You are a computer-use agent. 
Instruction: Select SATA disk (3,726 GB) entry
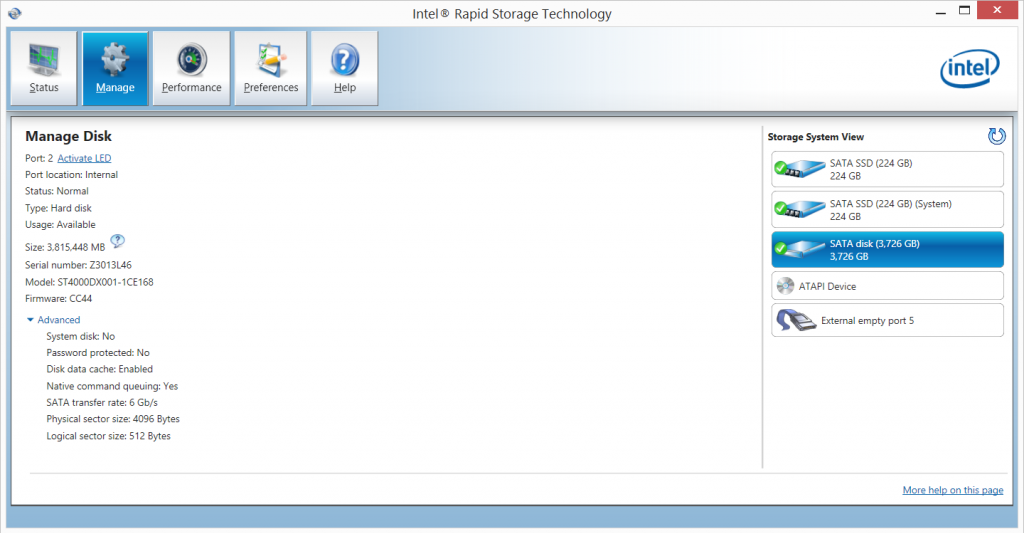(887, 250)
